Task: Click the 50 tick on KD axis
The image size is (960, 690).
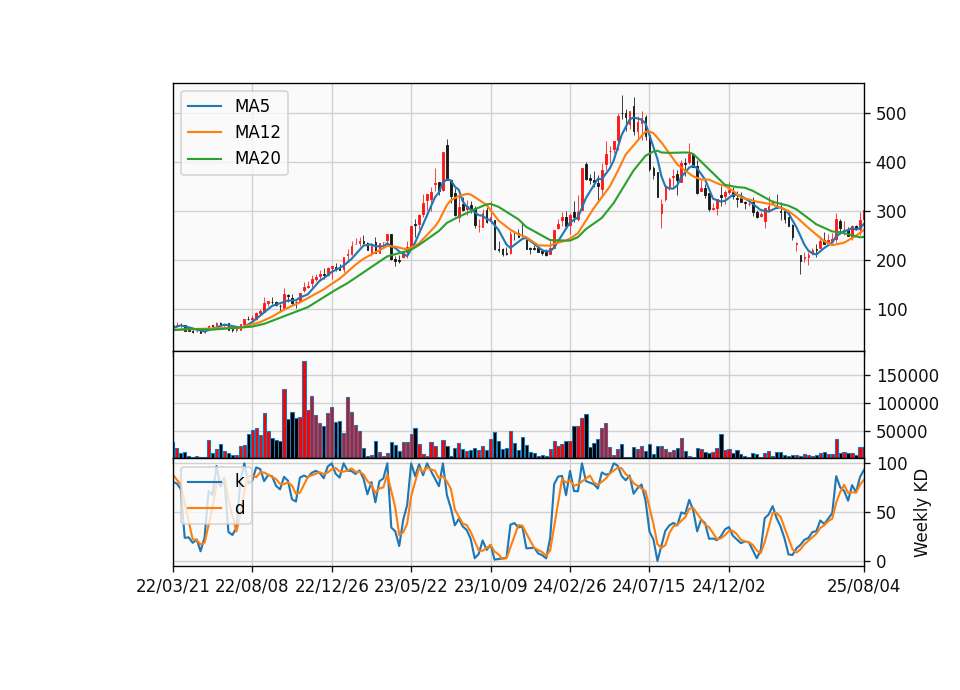Action: coord(887,513)
